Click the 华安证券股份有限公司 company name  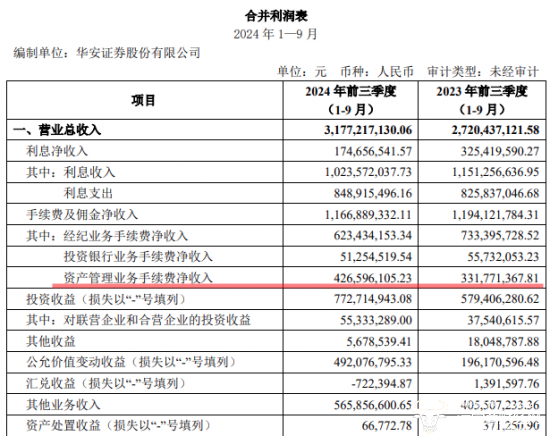[x=138, y=53]
